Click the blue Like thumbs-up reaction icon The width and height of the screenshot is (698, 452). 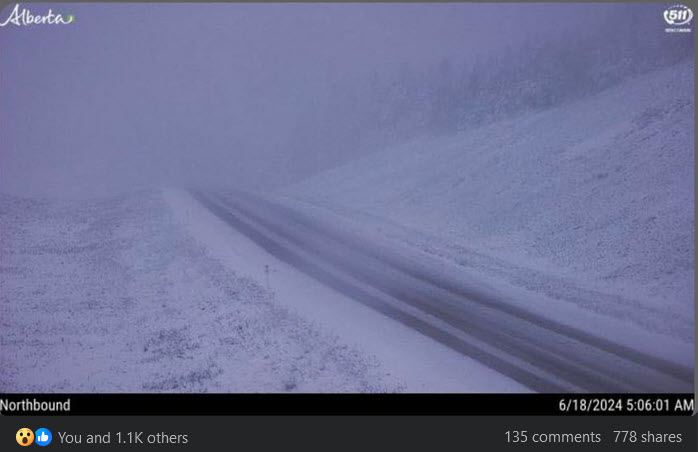[43, 437]
